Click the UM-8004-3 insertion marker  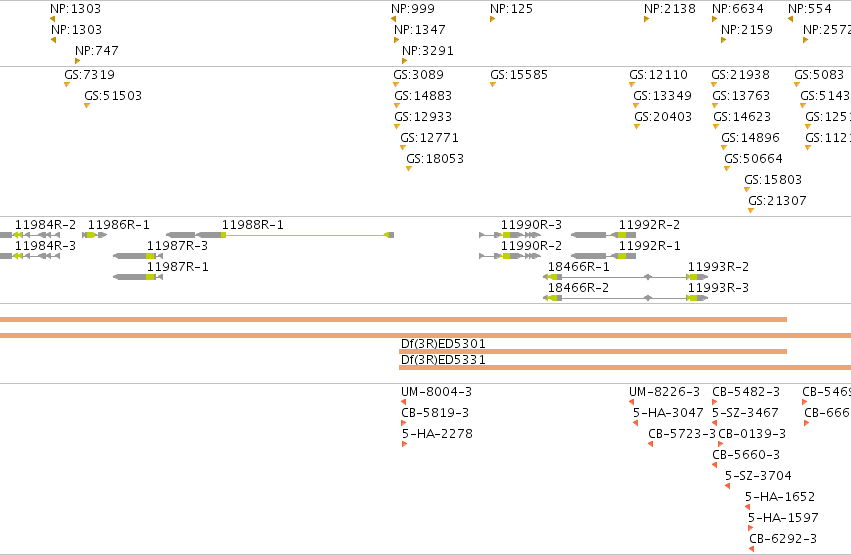[x=403, y=402]
